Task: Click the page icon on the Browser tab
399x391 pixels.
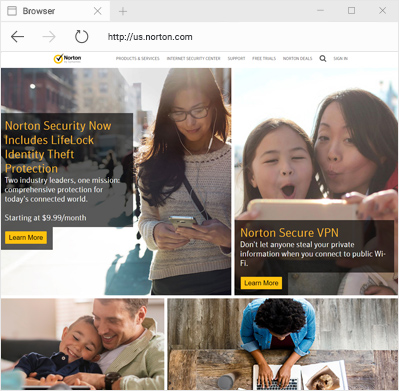Action: pyautogui.click(x=12, y=11)
